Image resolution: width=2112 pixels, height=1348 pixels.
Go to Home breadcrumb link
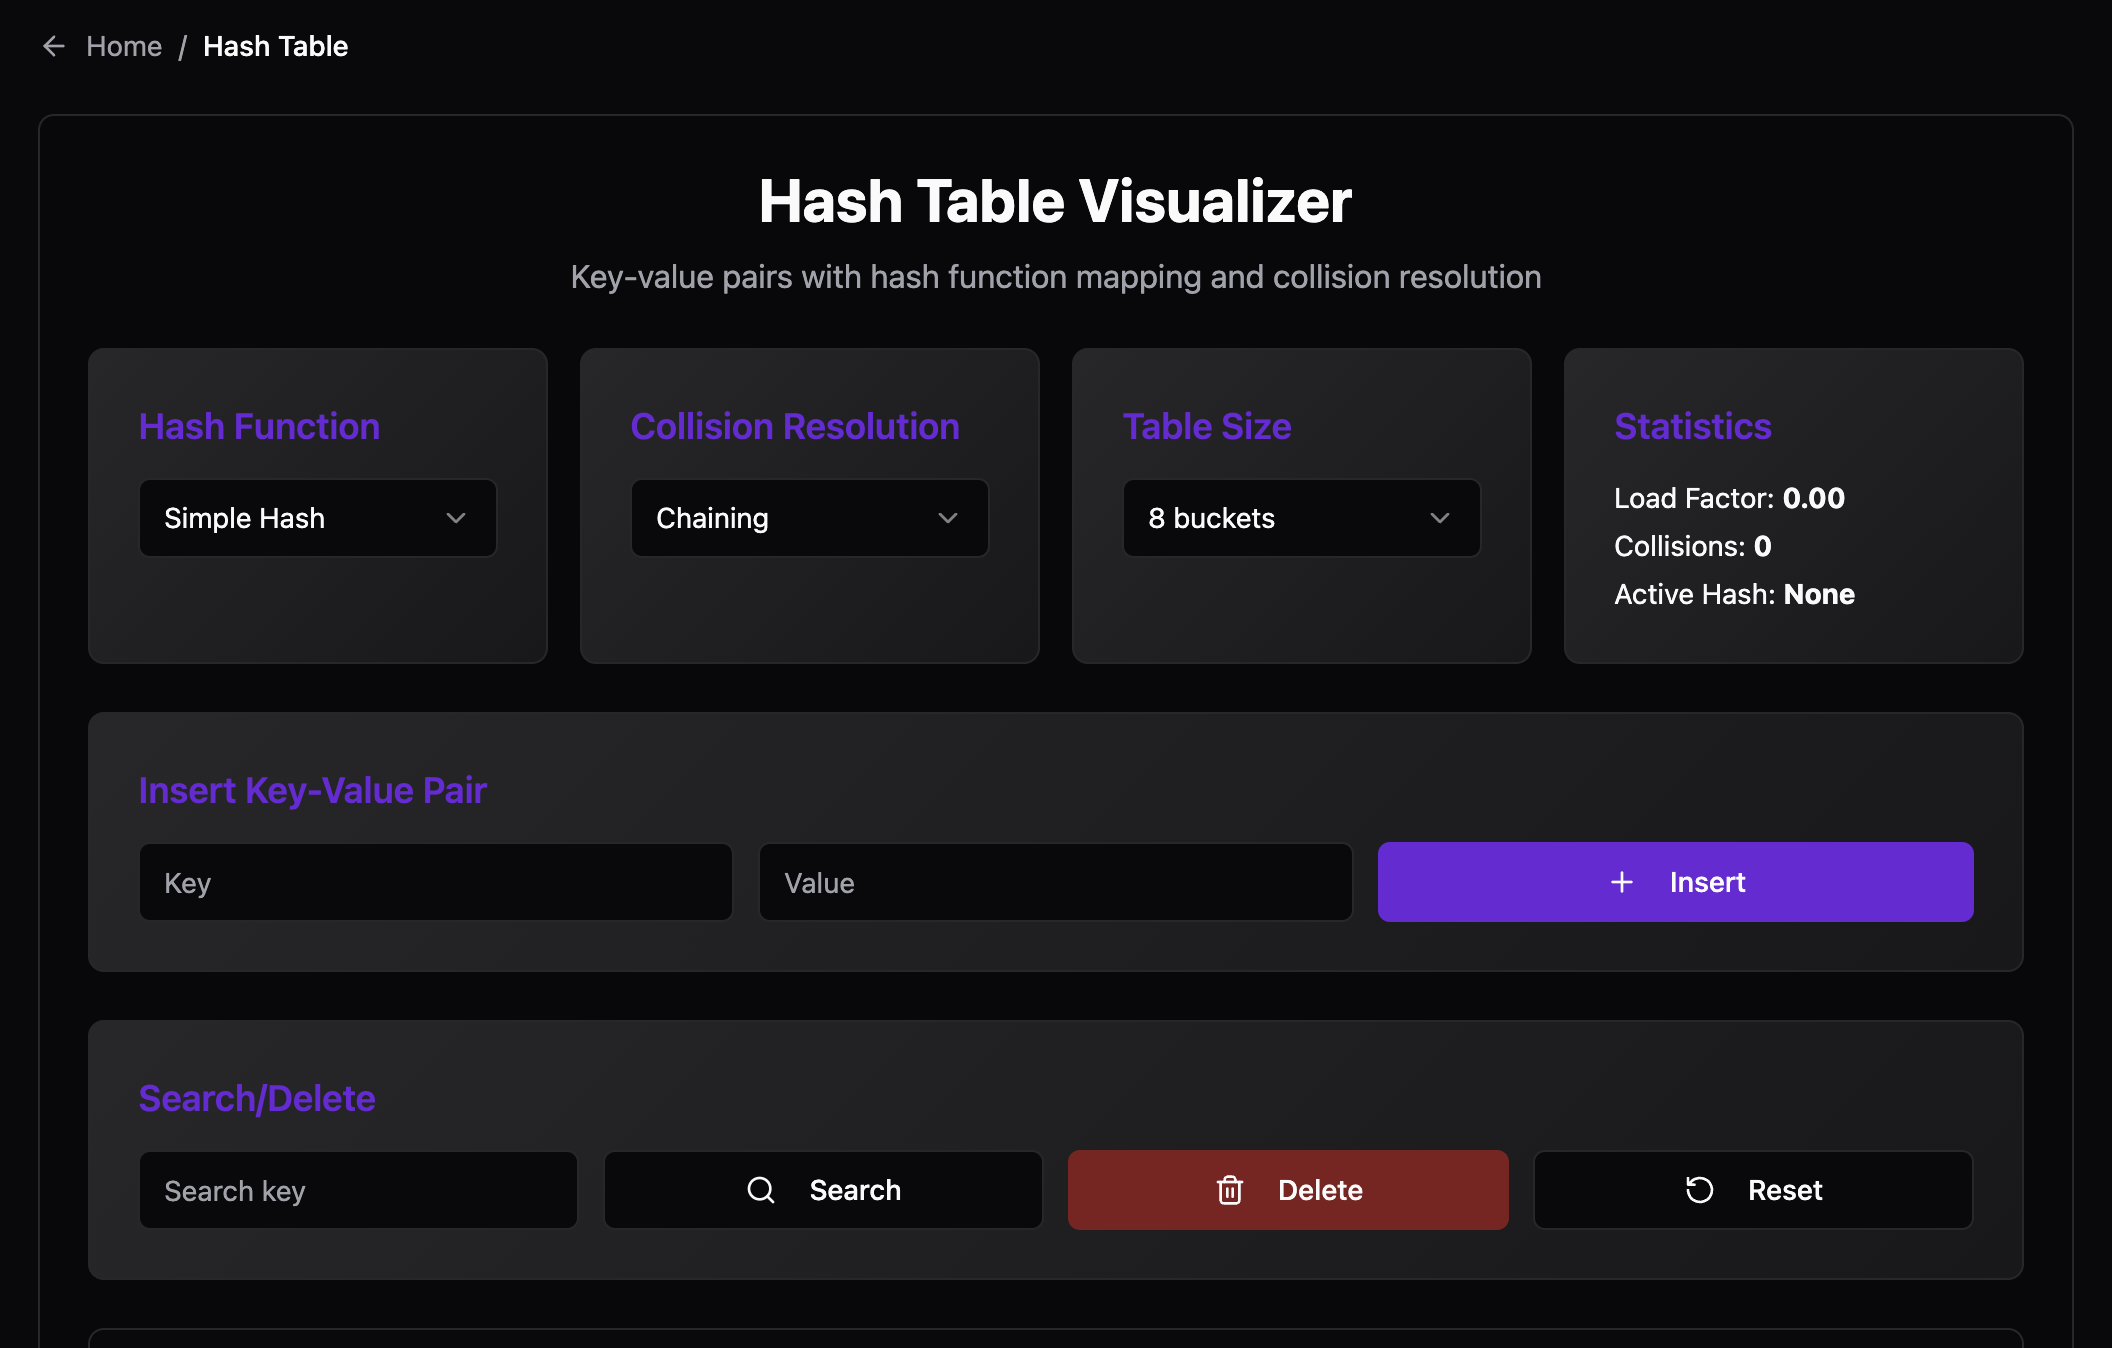pyautogui.click(x=124, y=46)
